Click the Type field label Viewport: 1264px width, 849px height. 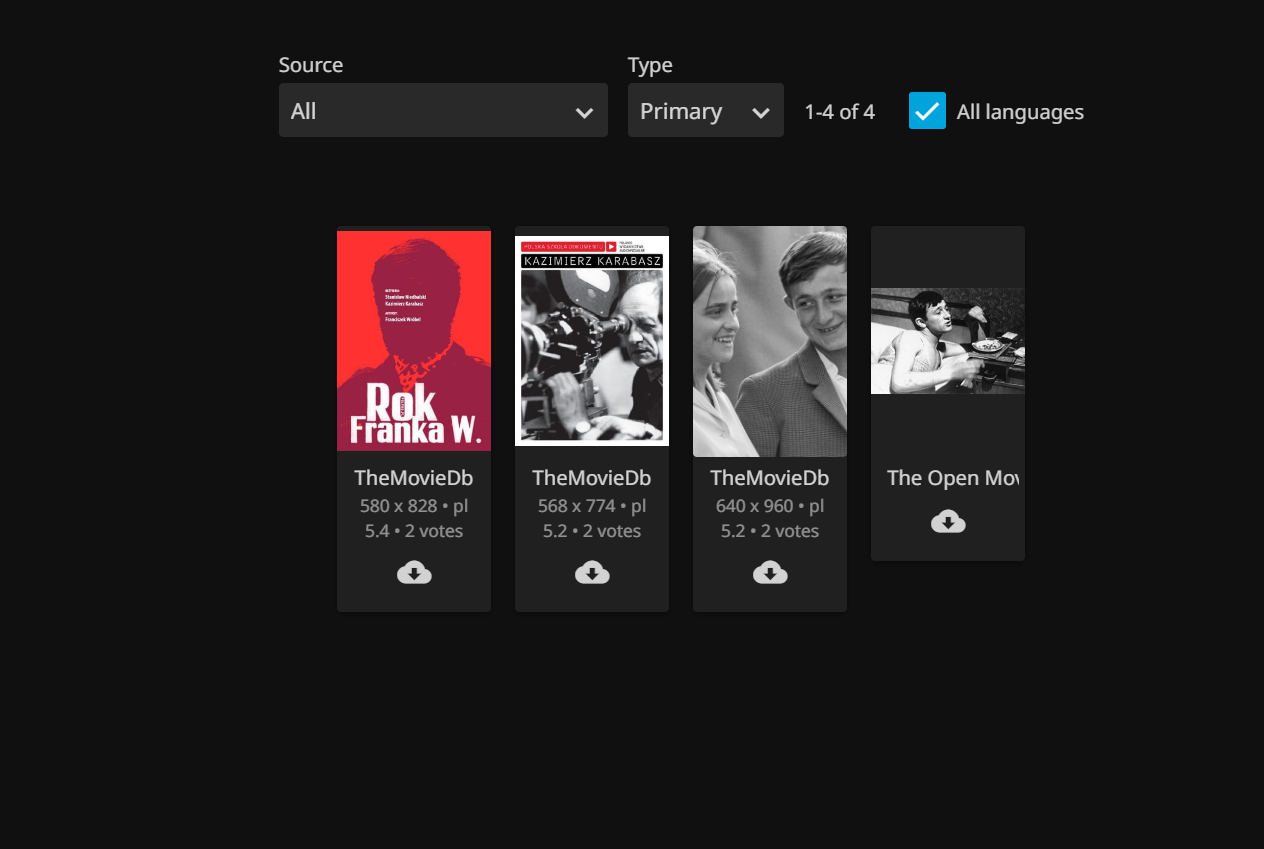click(650, 65)
